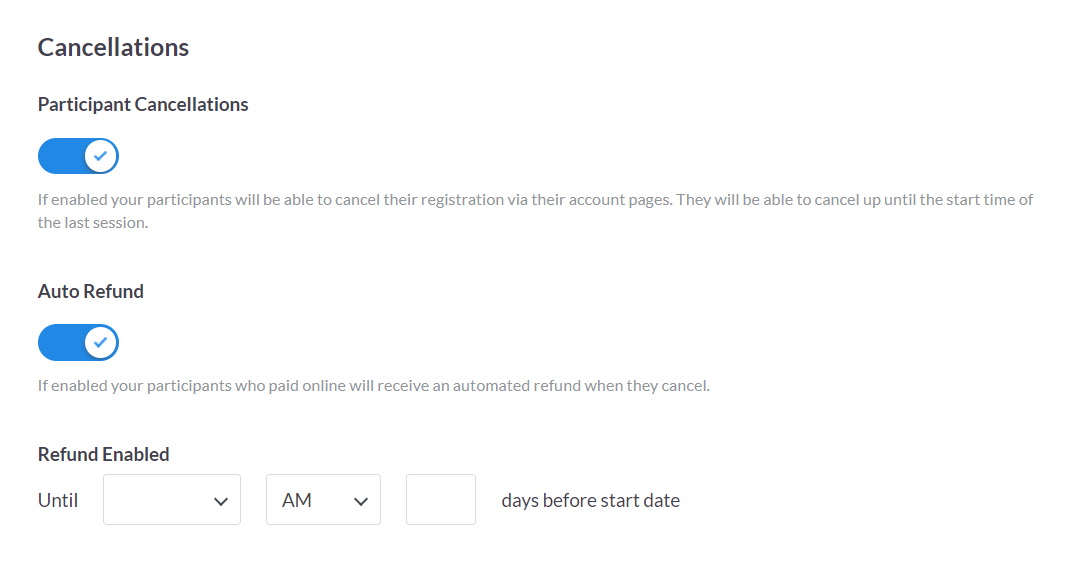This screenshot has height=580, width=1075.
Task: Click the chevron arrow beside AM
Action: (361, 502)
